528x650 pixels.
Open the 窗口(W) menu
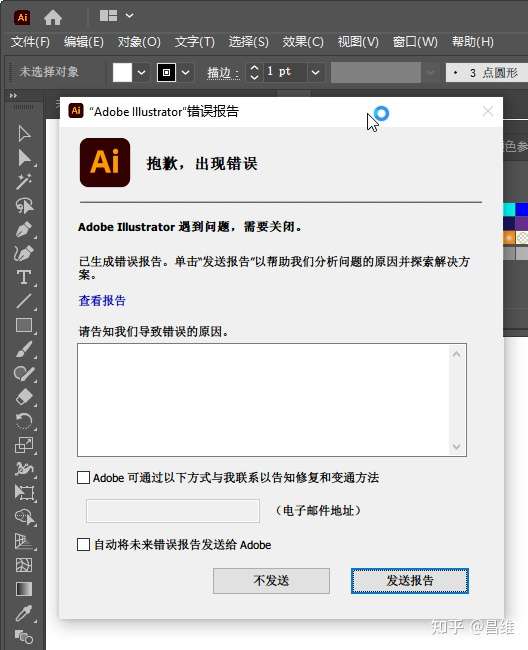(415, 42)
